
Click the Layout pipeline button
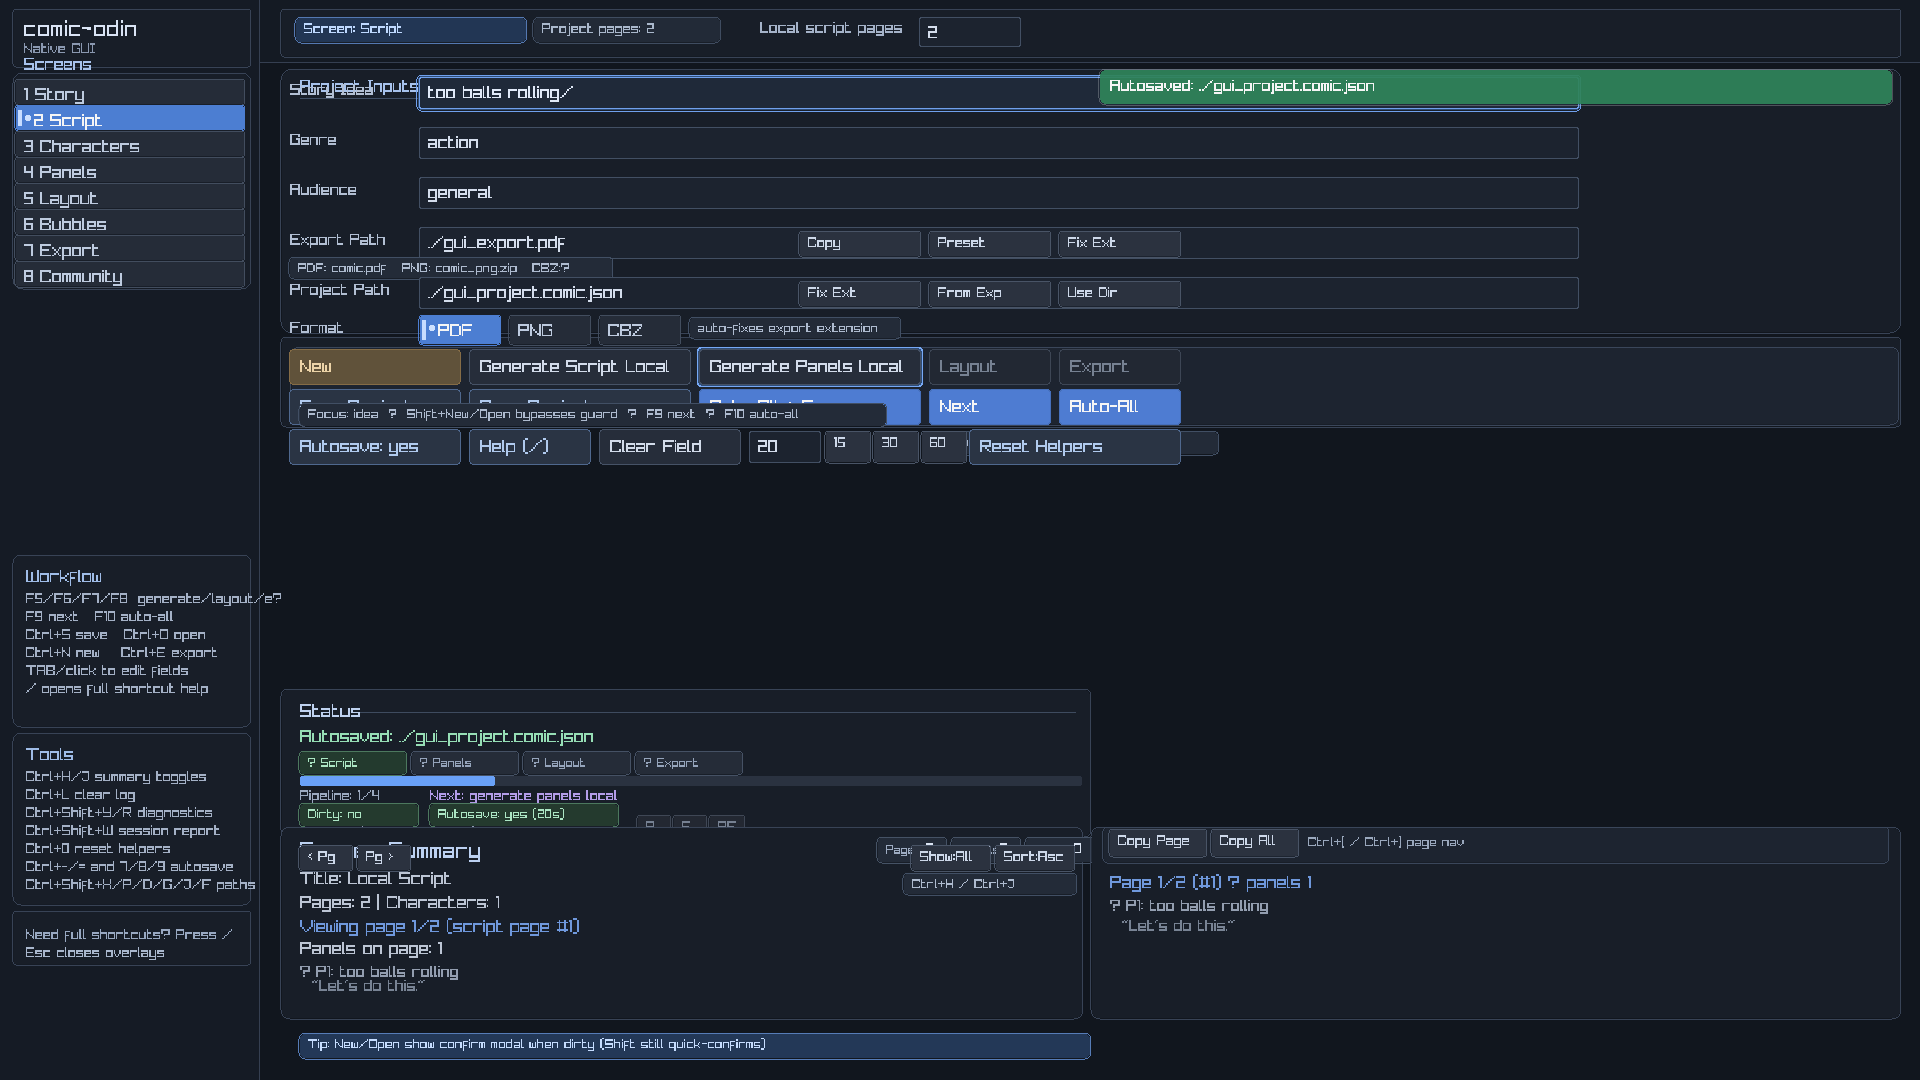pos(990,367)
